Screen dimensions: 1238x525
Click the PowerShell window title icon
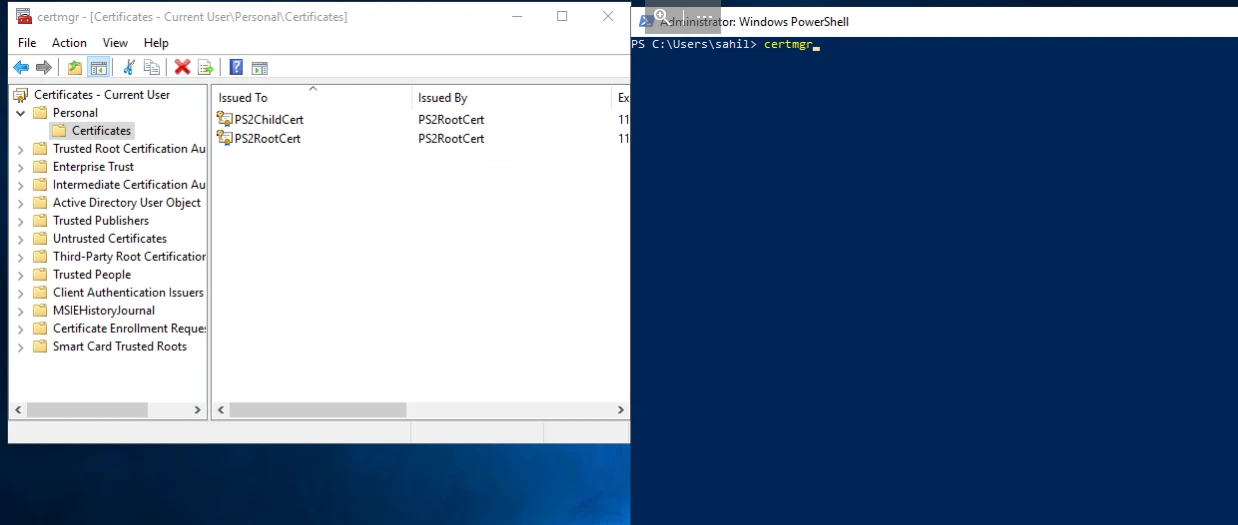[x=647, y=21]
